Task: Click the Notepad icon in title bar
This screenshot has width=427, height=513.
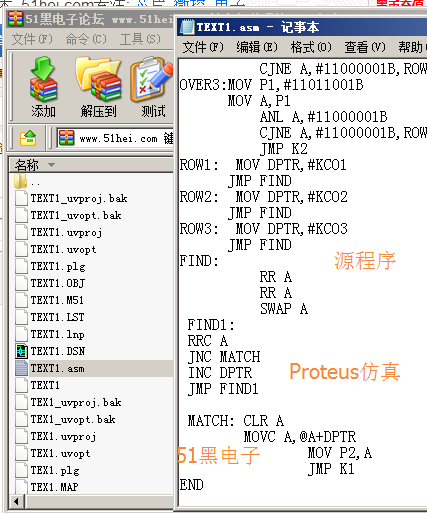Action: (x=187, y=27)
